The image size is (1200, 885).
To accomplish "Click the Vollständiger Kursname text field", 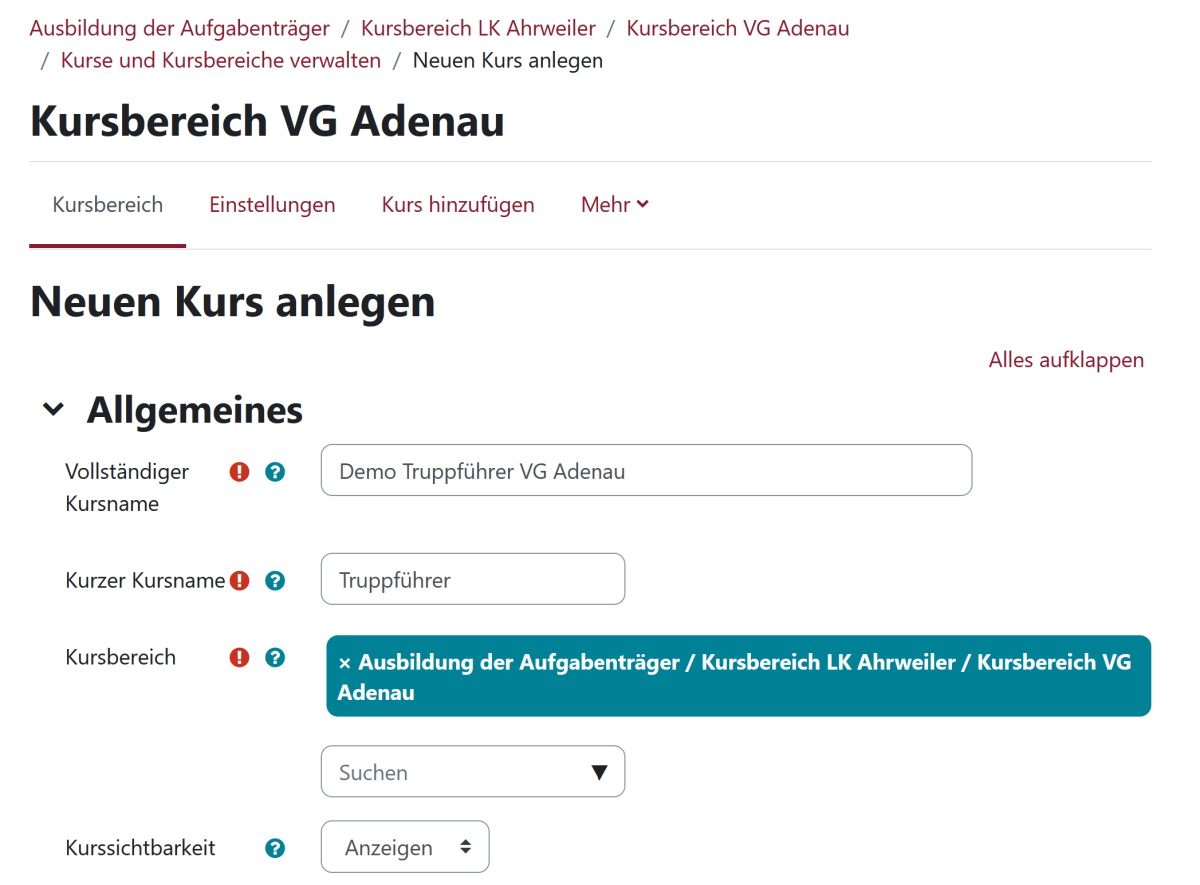I will pos(646,471).
